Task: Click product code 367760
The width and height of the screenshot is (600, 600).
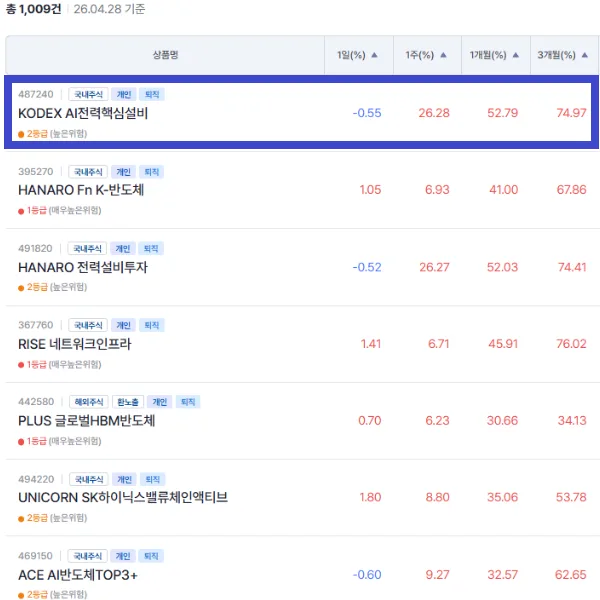Action: (36, 325)
